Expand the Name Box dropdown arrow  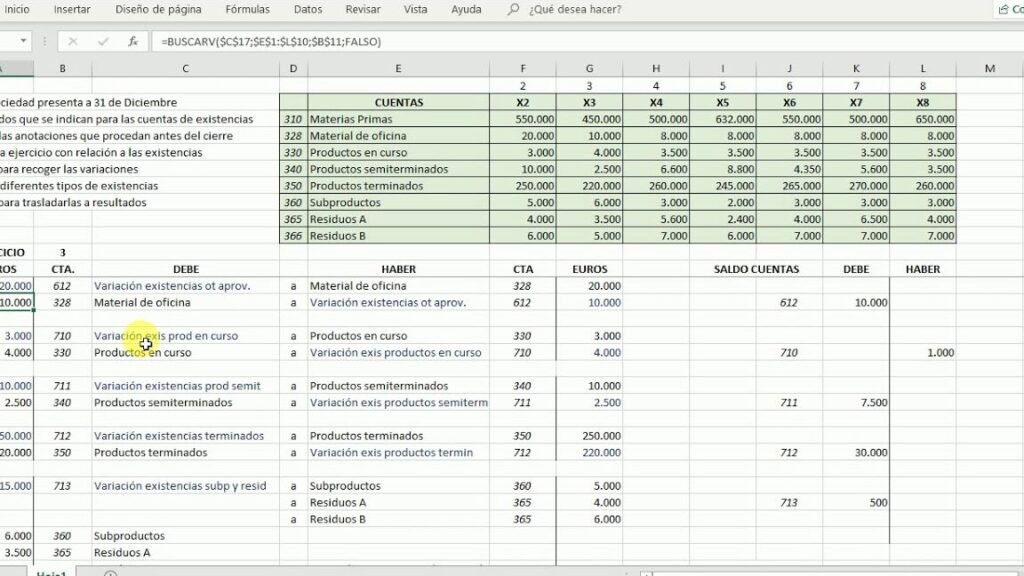tap(24, 41)
